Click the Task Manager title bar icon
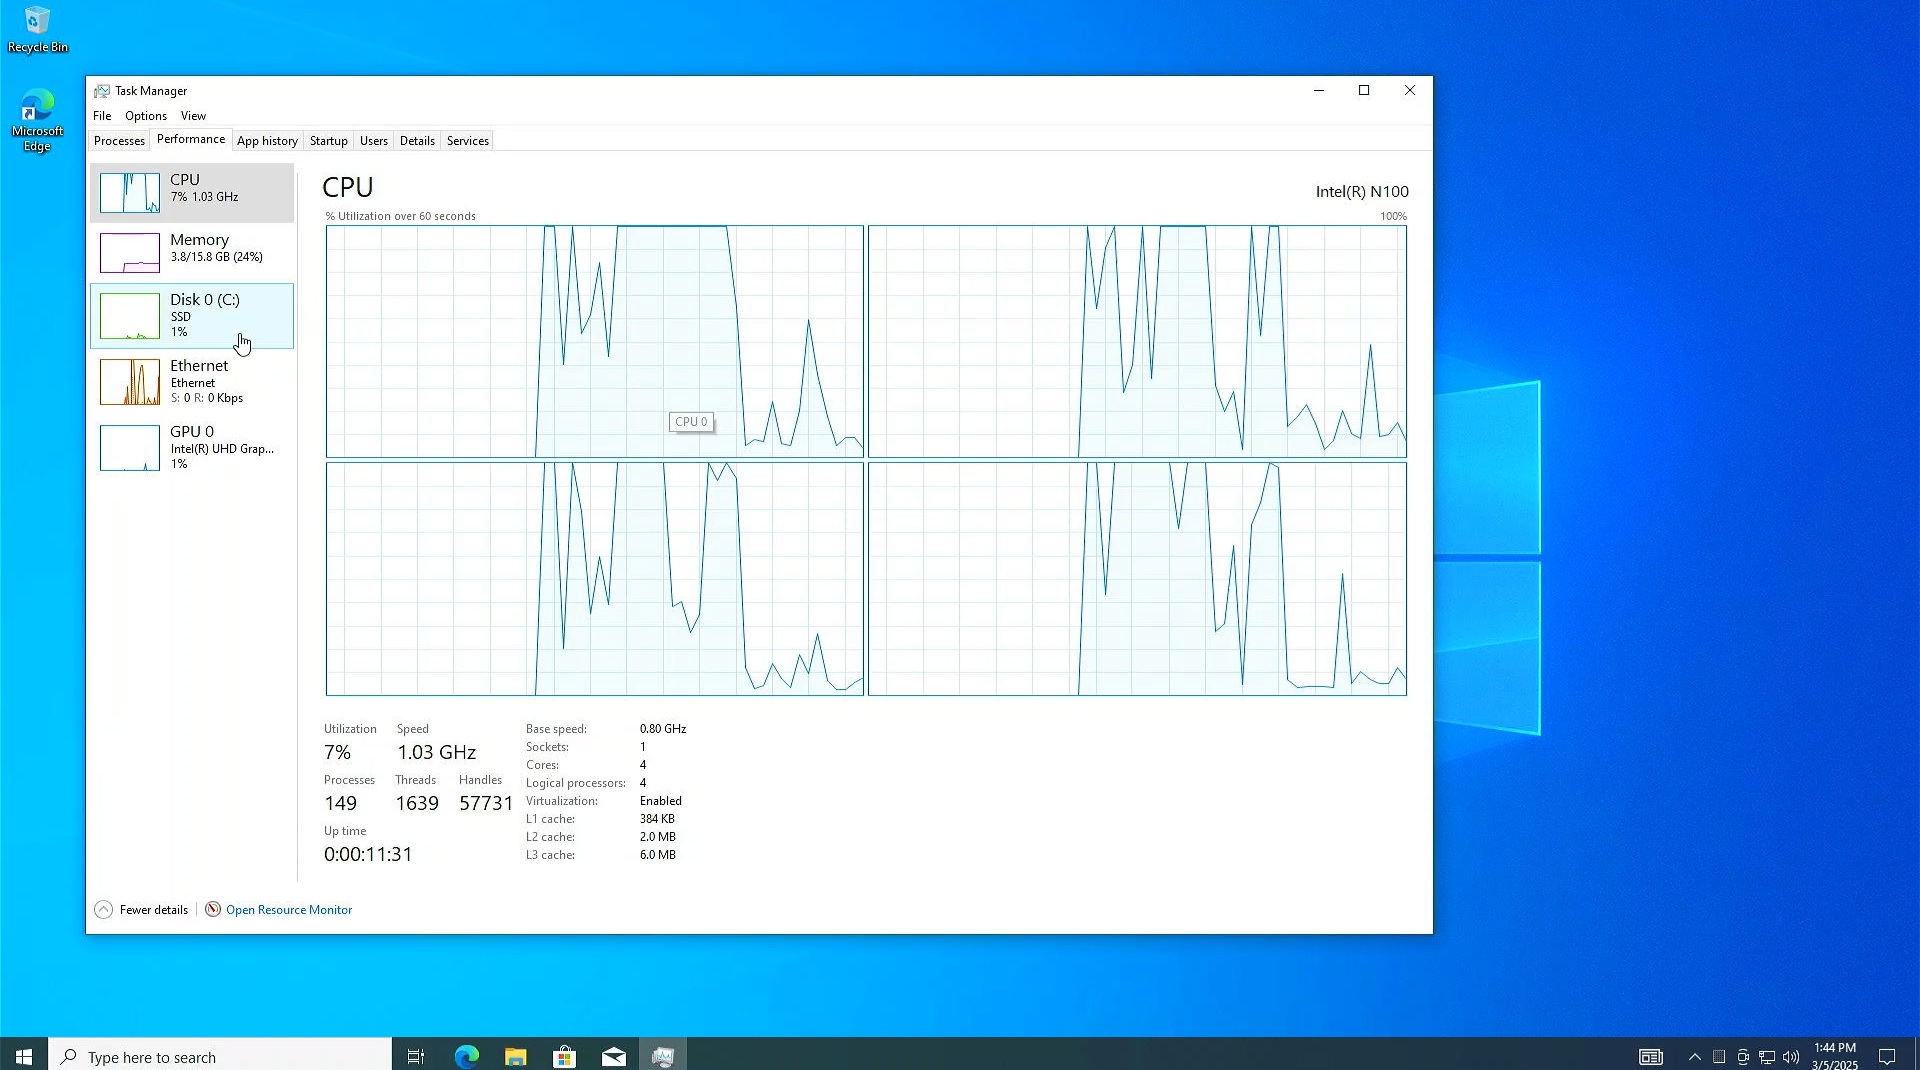 point(102,91)
